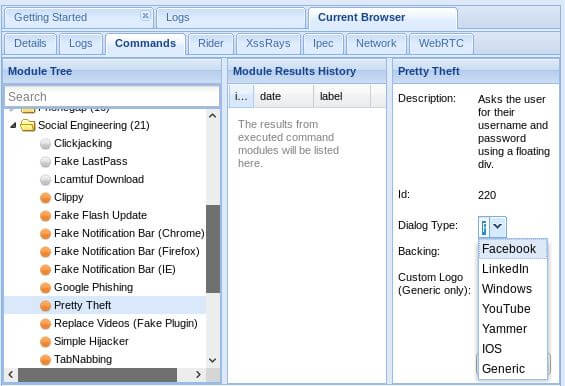
Task: Click the orange Clippy module indicator icon
Action: 45,198
